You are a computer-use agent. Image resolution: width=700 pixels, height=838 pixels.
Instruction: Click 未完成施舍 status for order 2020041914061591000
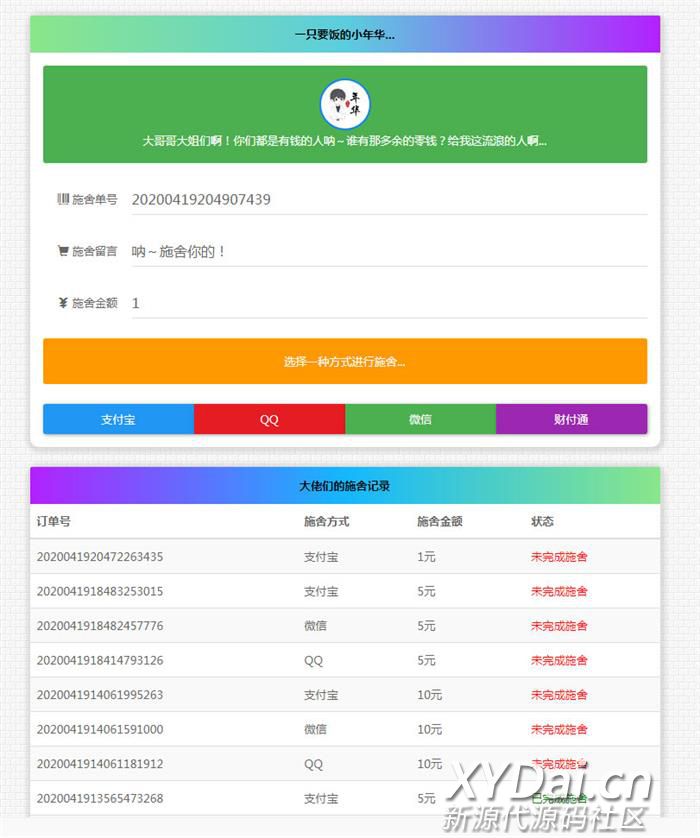559,729
